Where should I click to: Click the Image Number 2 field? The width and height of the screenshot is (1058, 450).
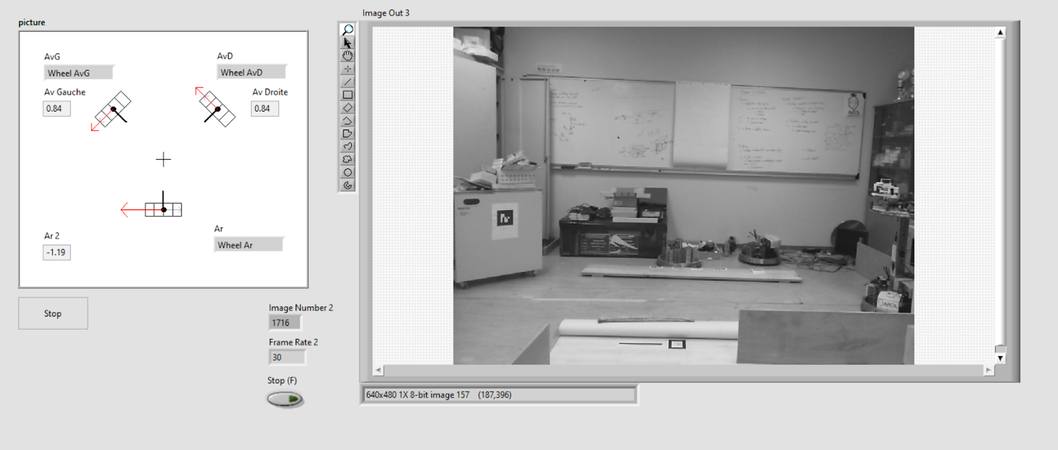[285, 323]
